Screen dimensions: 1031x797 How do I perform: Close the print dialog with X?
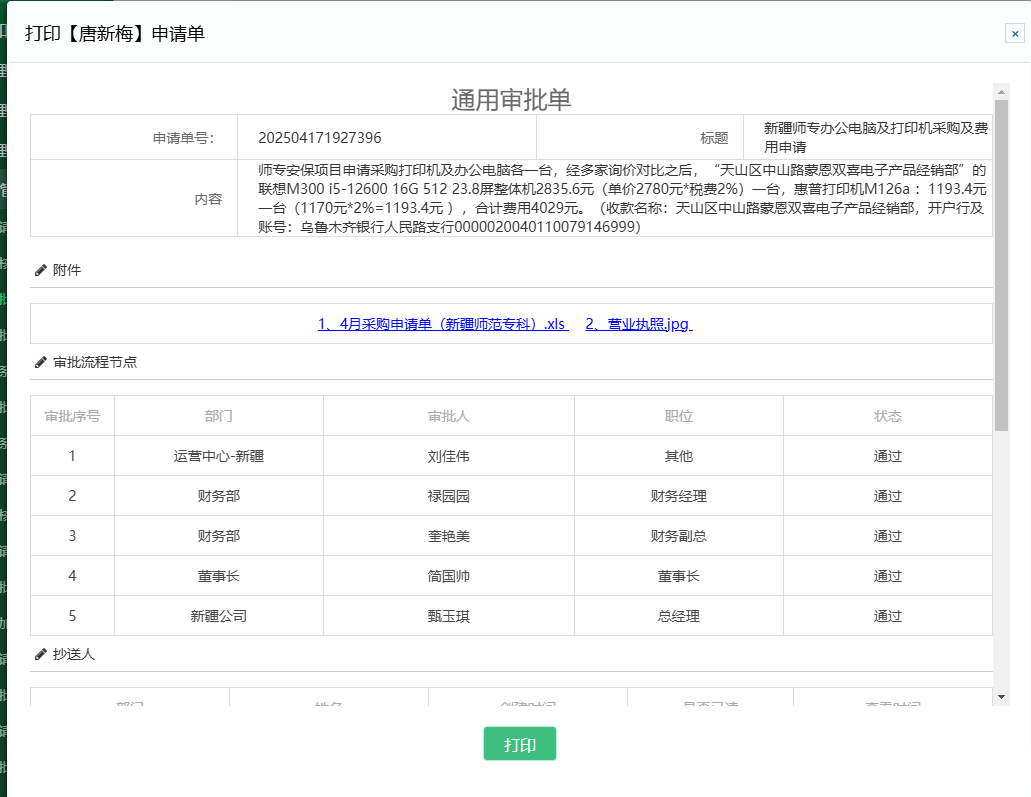1014,33
